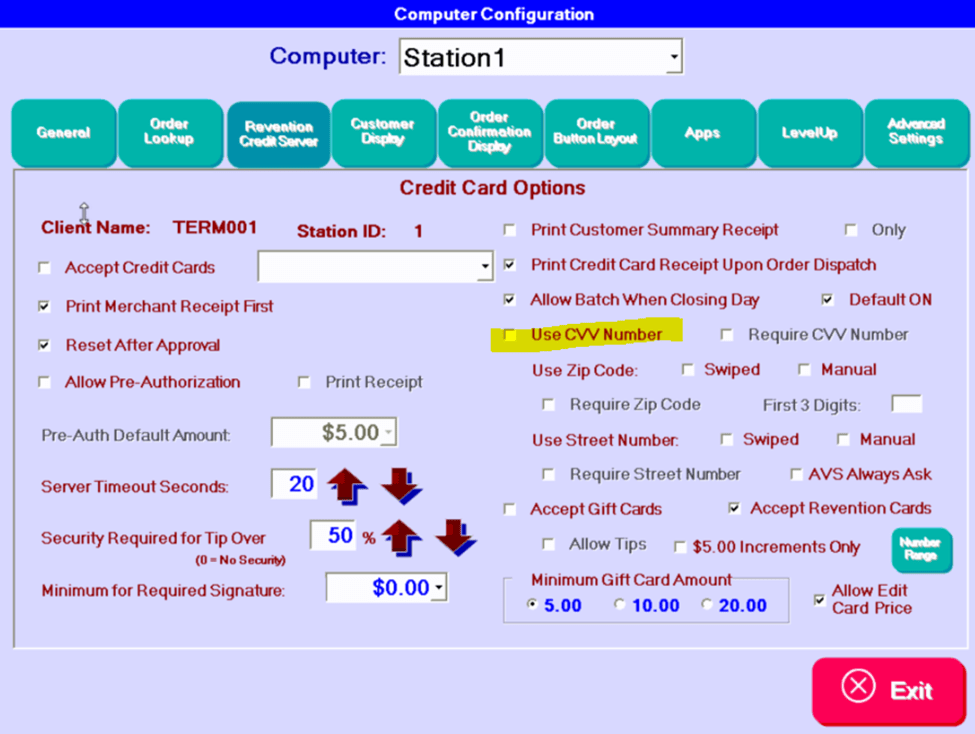Viewport: 975px width, 734px height.
Task: Enable Use CVV Number
Action: (509, 335)
